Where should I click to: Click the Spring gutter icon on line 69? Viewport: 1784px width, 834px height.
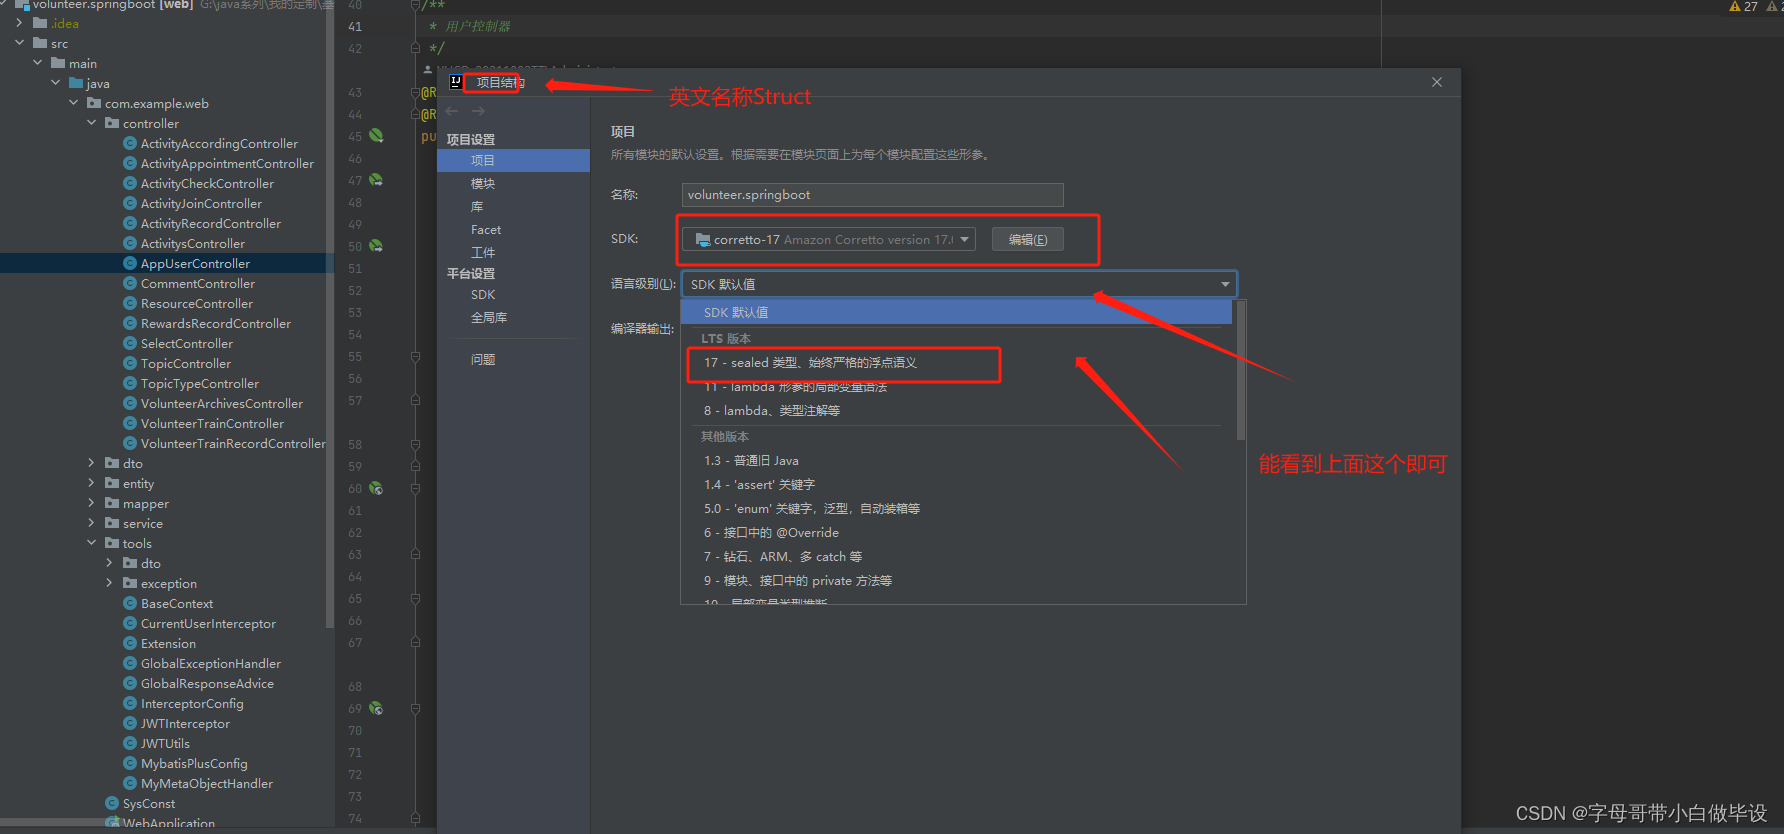click(x=376, y=708)
